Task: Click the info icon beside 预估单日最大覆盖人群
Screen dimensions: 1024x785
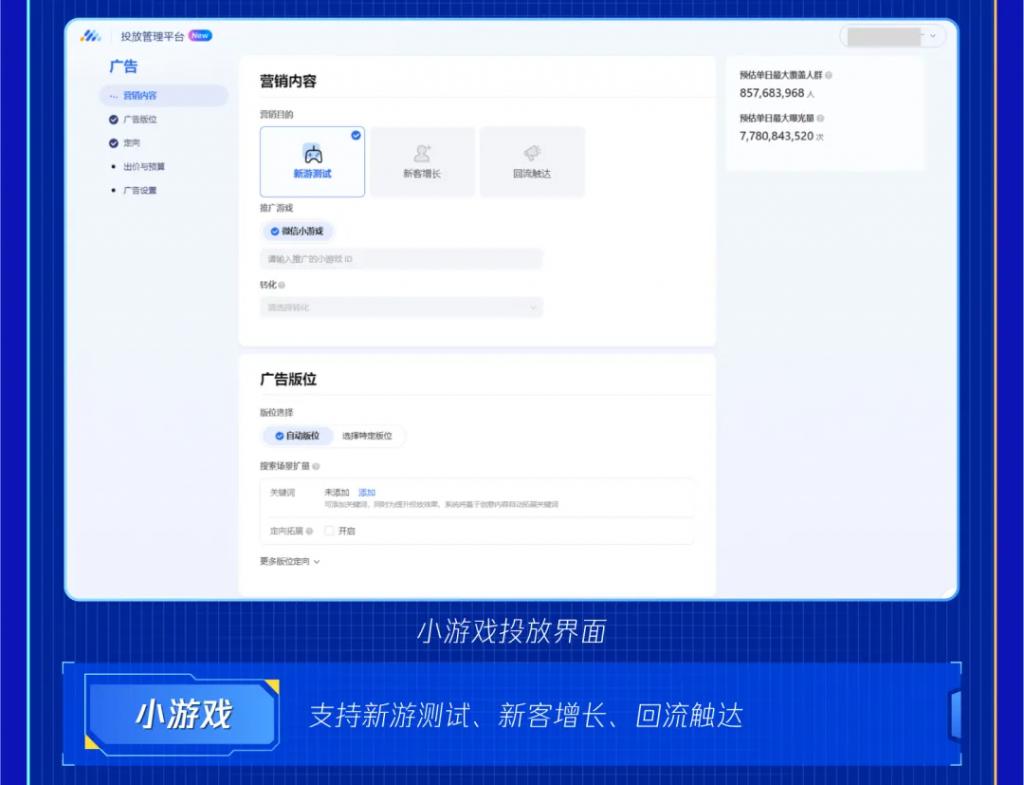Action: coord(829,75)
